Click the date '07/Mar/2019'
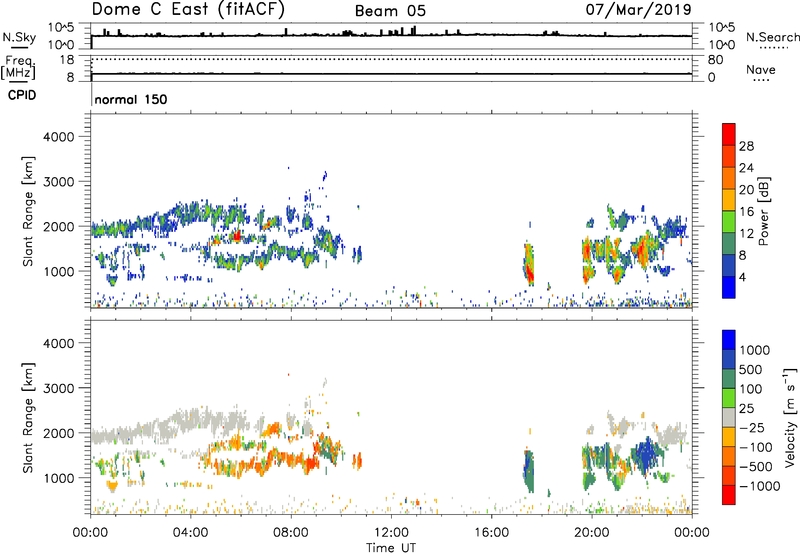 coord(638,9)
